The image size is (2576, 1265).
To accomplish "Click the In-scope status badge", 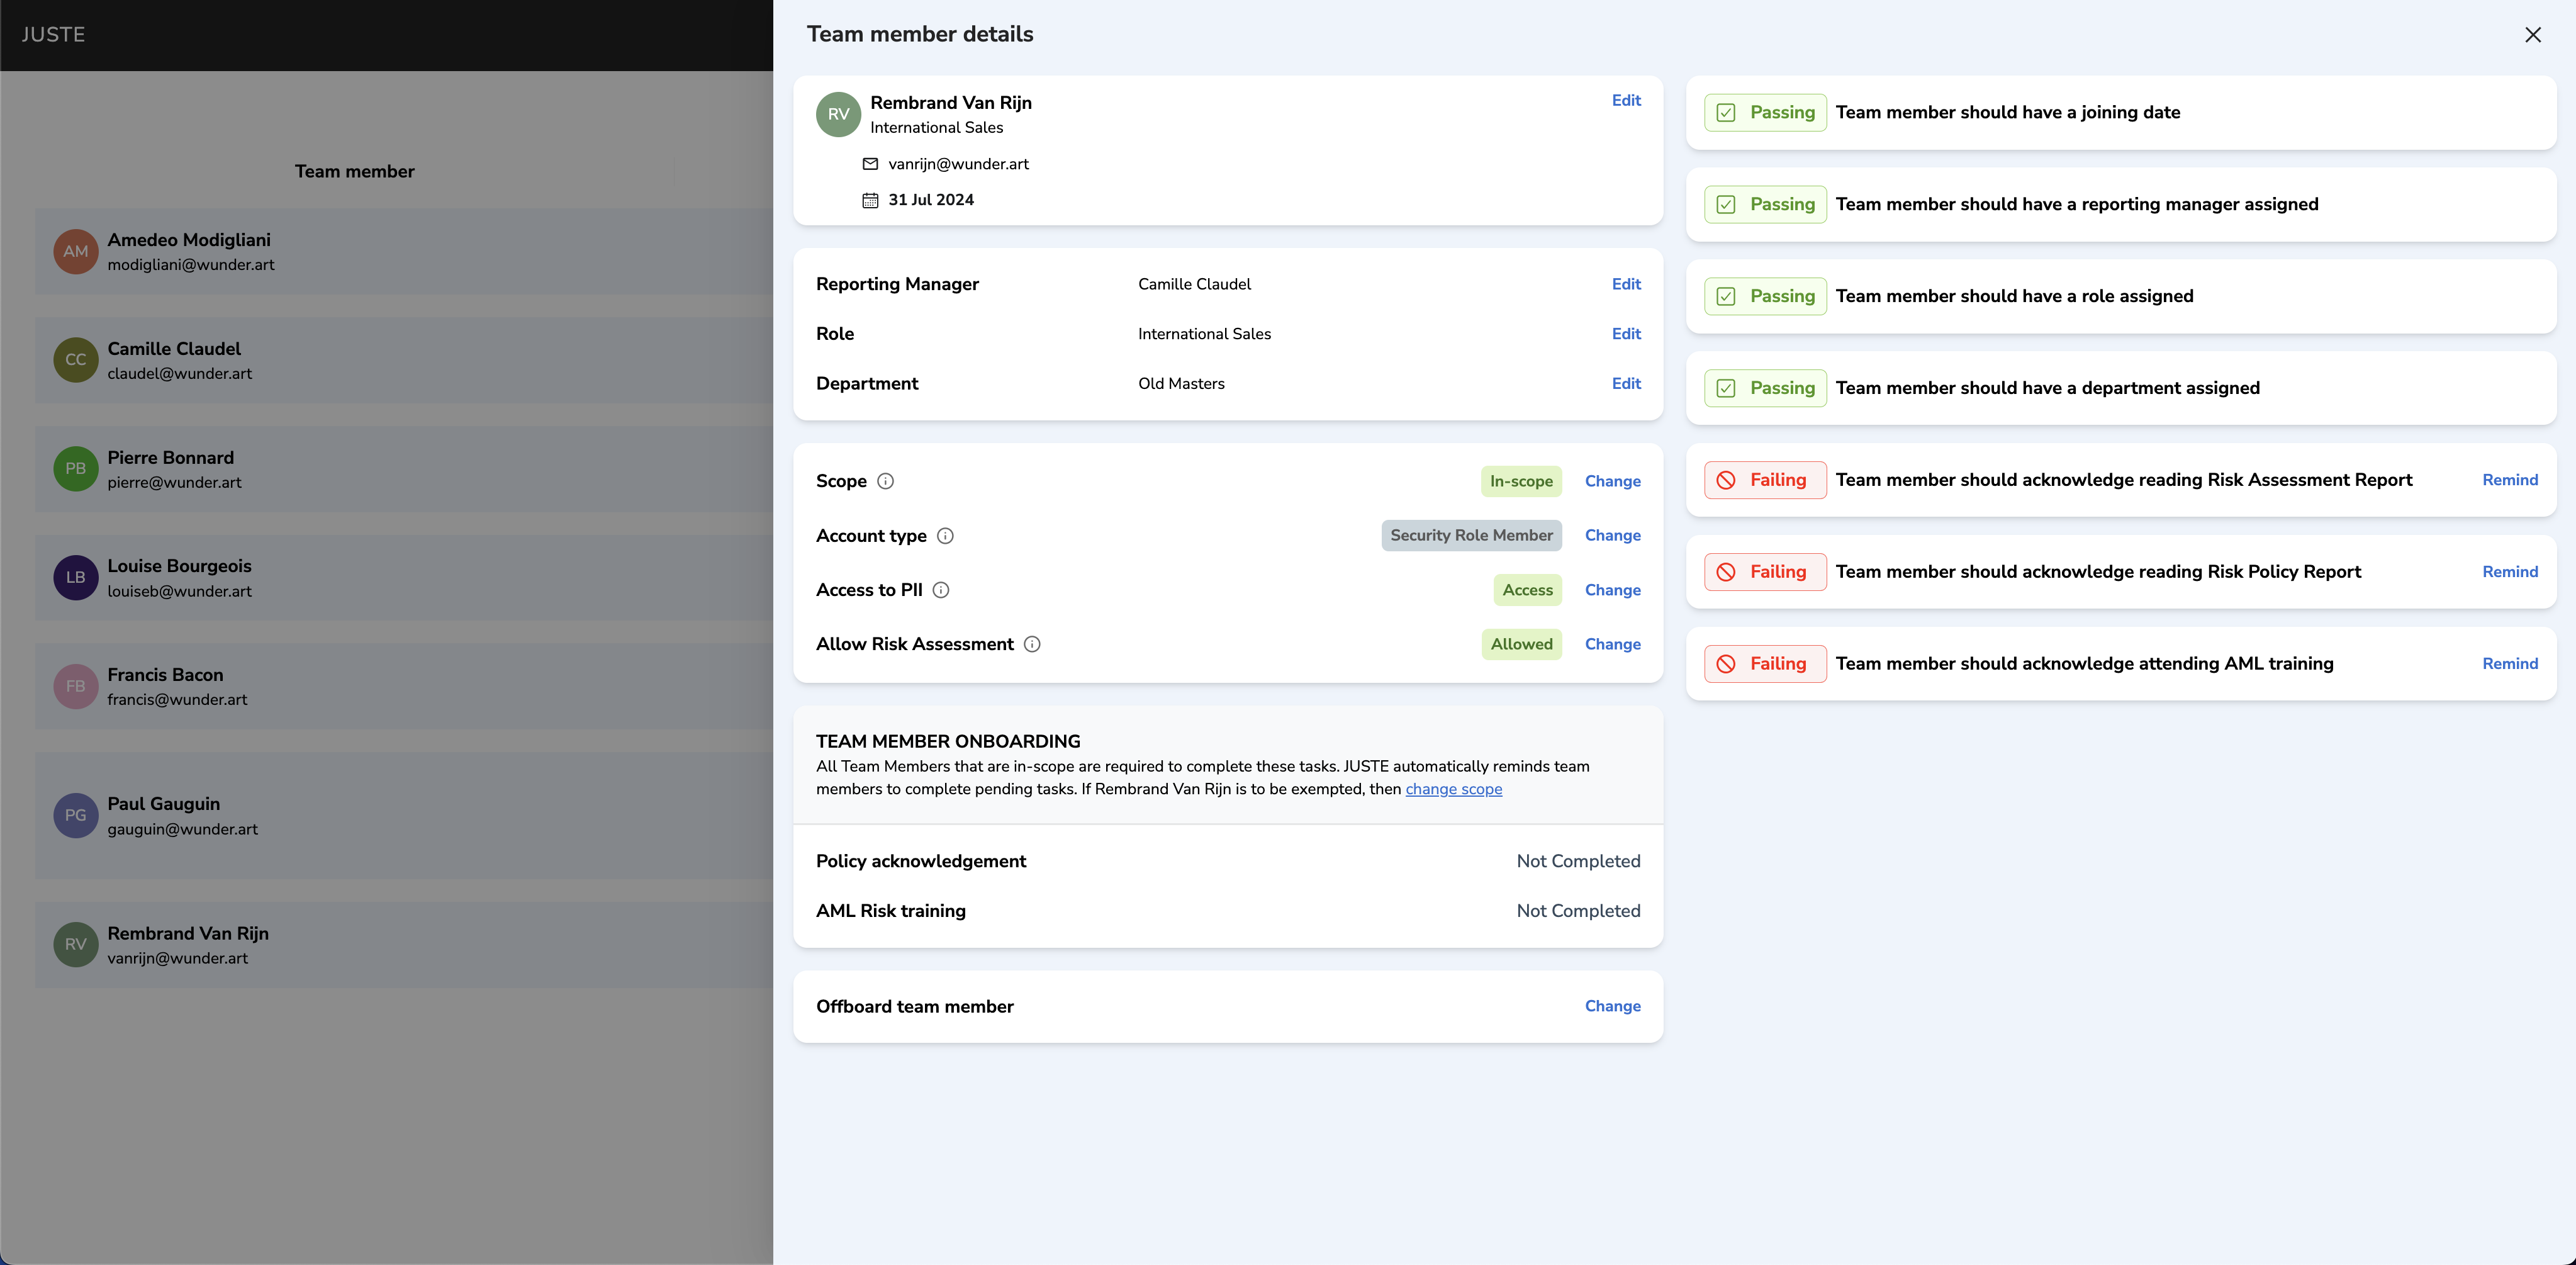I will [1520, 481].
